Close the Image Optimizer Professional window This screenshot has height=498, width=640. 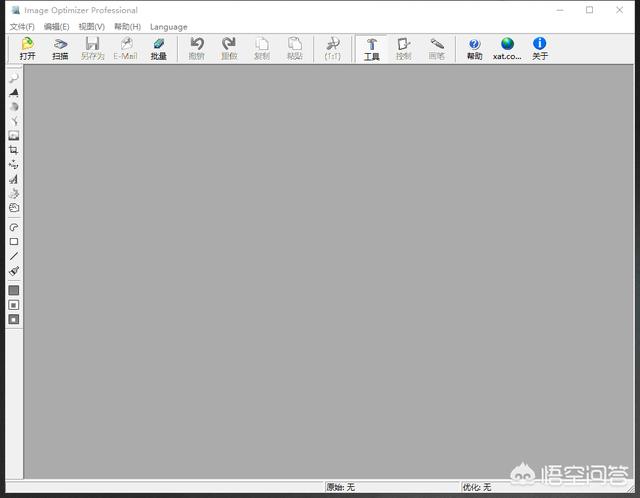pos(619,10)
